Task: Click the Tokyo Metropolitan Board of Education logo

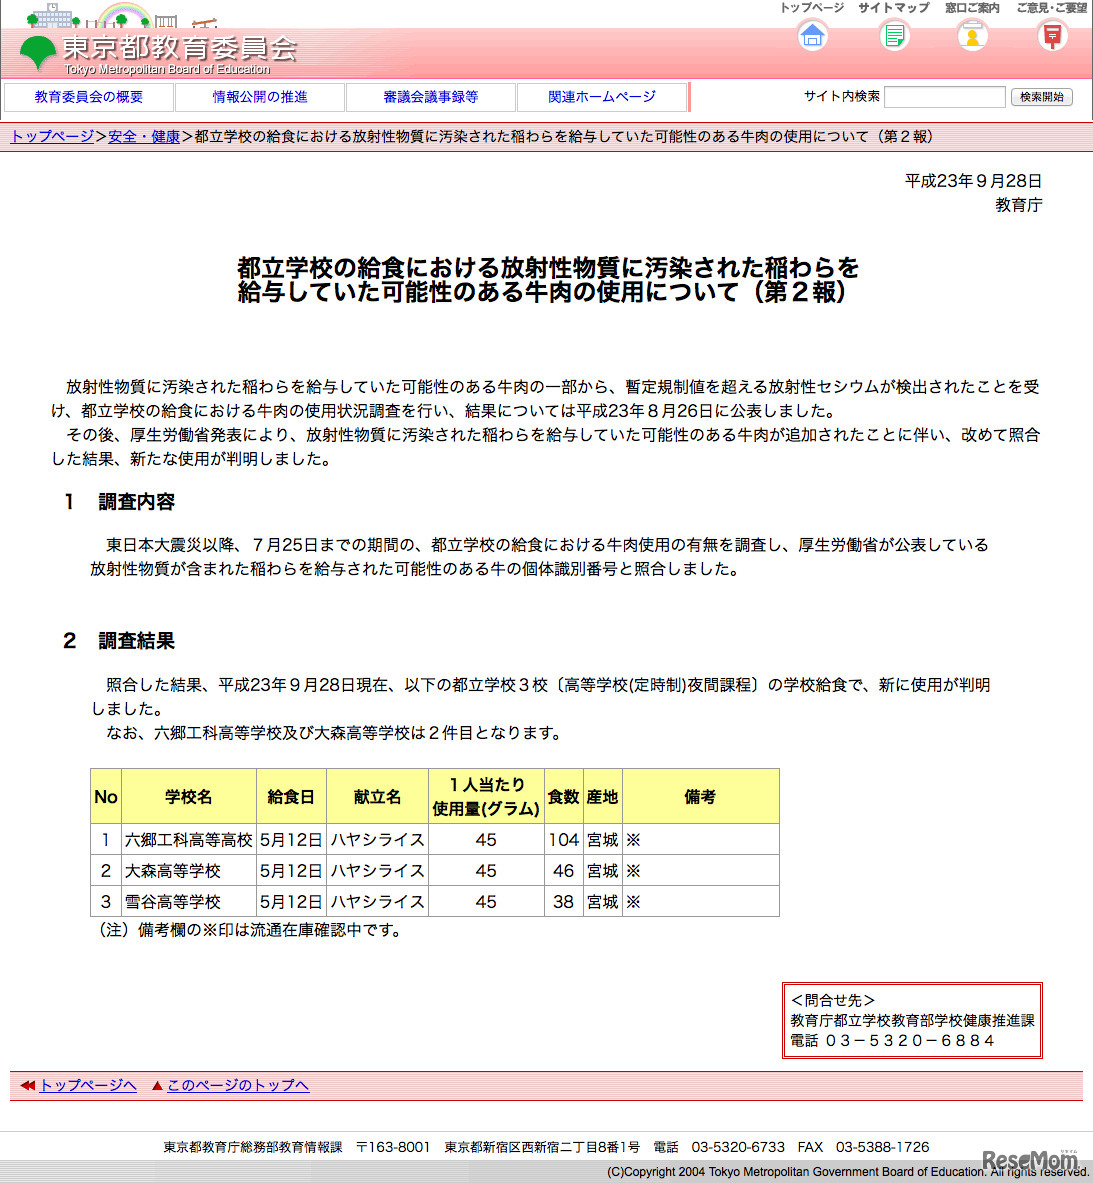Action: click(x=160, y=50)
